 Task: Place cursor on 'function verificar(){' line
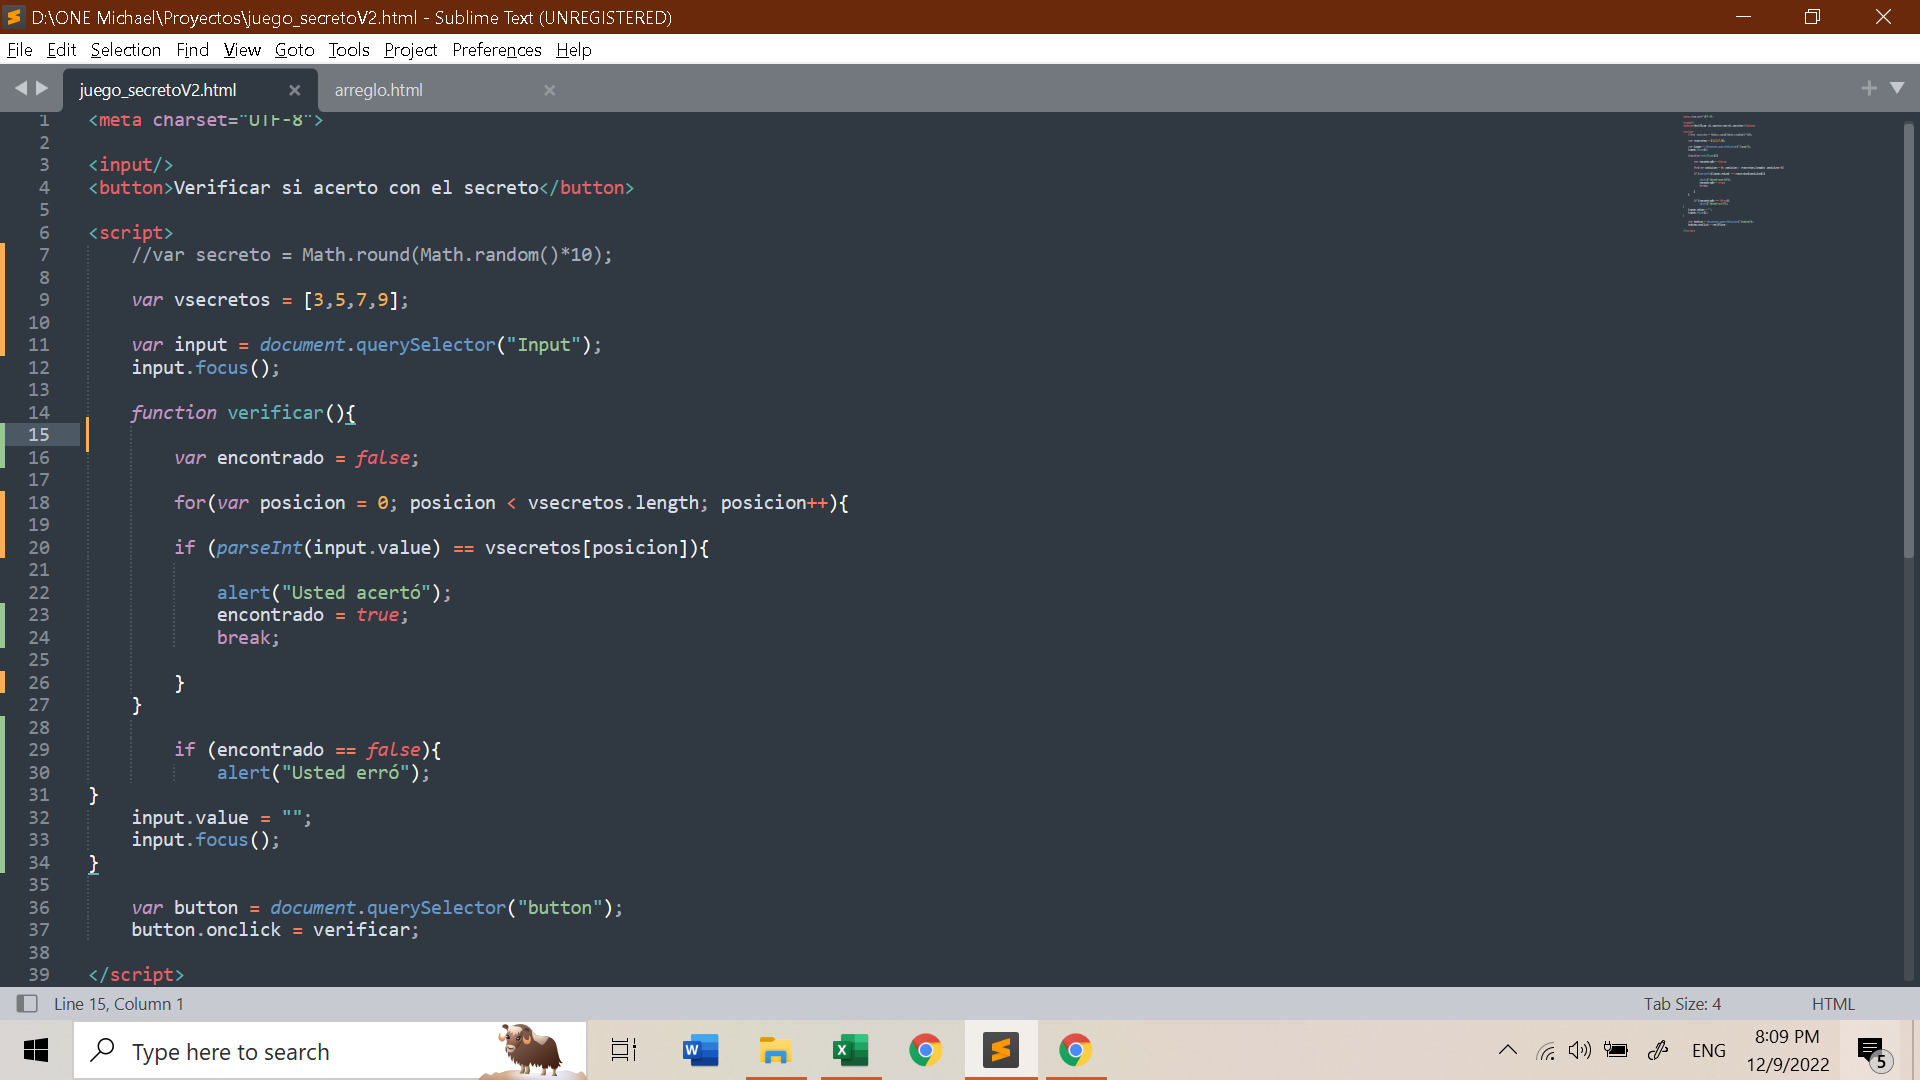click(x=243, y=412)
